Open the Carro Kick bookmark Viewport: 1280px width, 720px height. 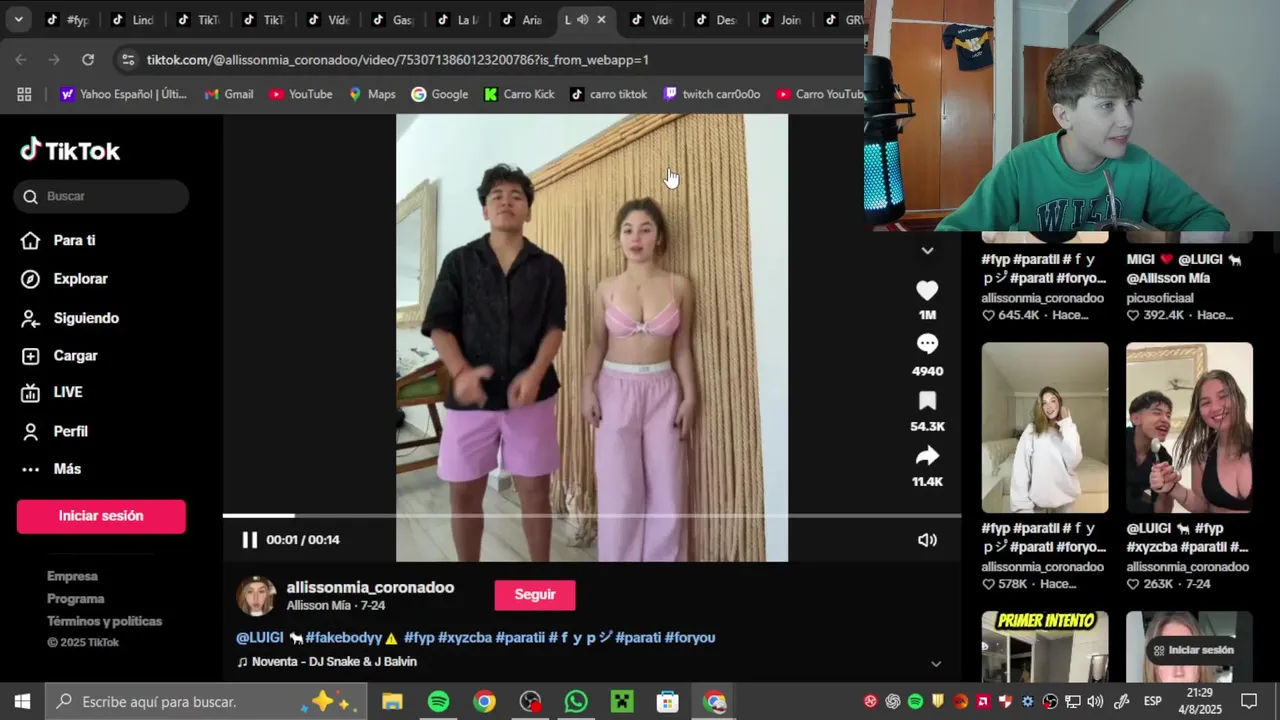519,94
